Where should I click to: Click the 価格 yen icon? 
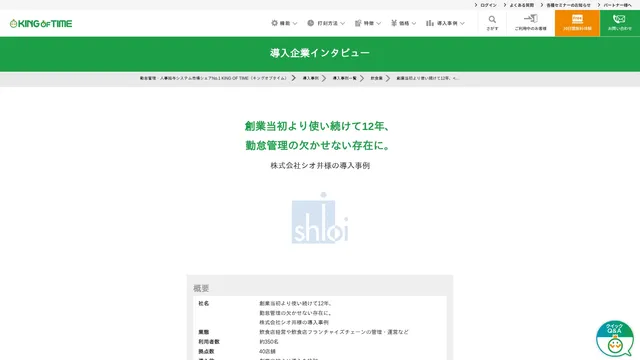(394, 23)
